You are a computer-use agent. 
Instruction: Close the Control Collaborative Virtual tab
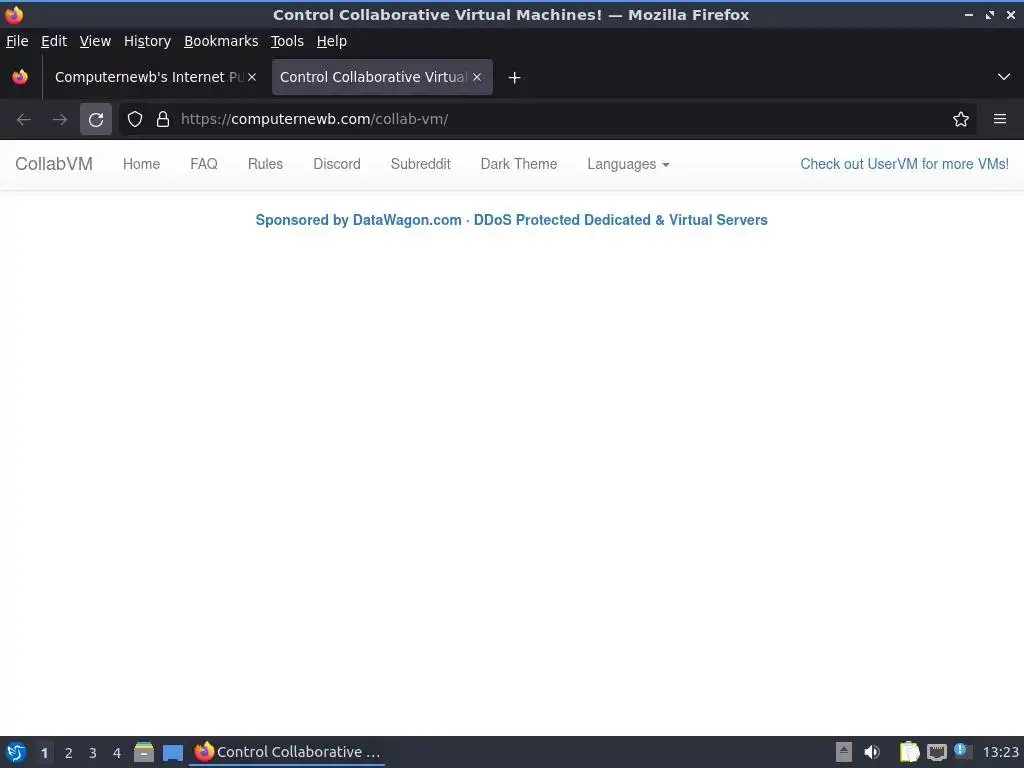[477, 77]
